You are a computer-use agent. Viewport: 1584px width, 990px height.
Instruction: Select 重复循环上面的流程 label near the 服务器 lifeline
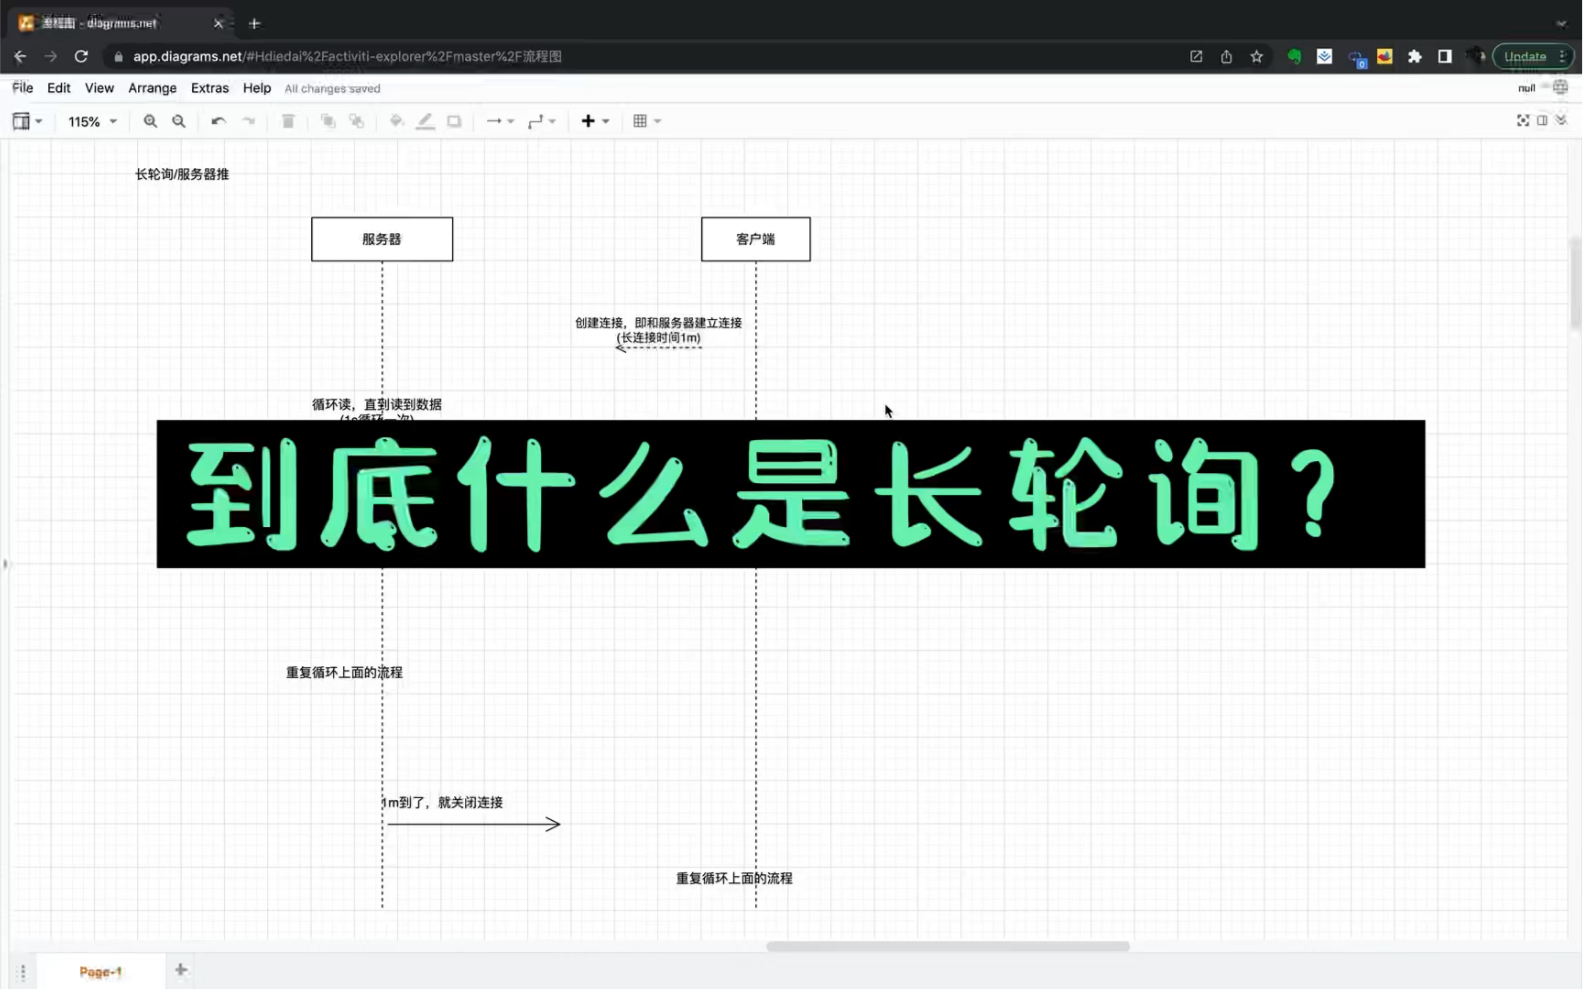[344, 673]
